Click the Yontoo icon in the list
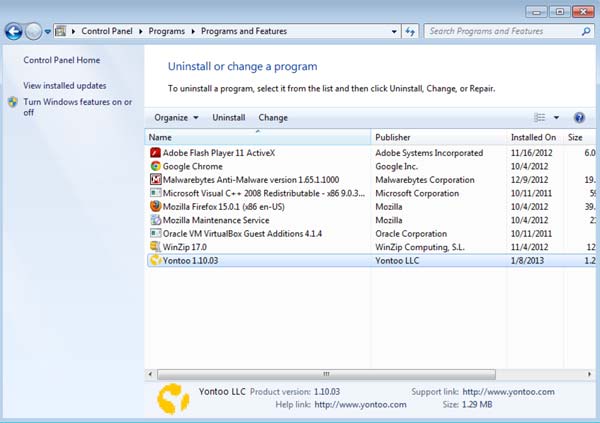 155,260
